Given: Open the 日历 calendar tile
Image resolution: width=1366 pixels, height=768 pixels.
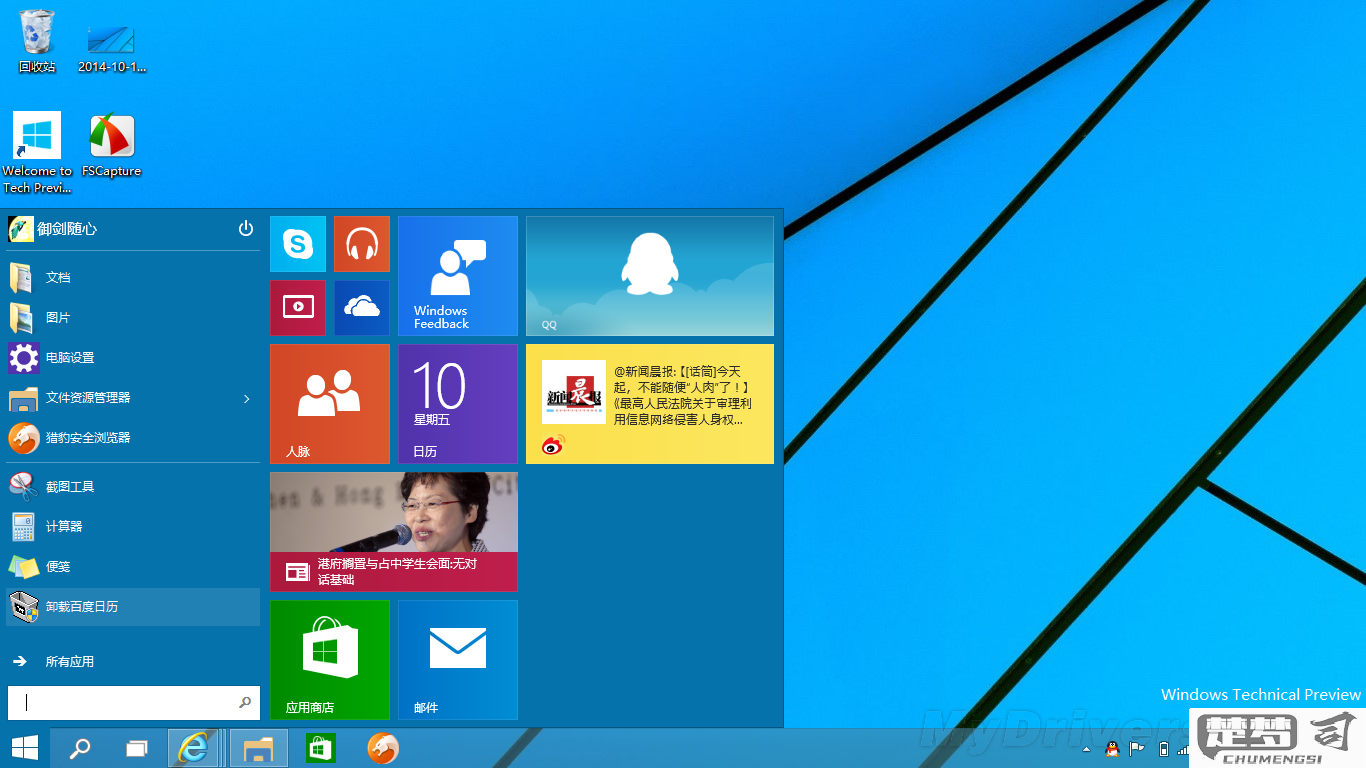Looking at the screenshot, I should pyautogui.click(x=458, y=404).
